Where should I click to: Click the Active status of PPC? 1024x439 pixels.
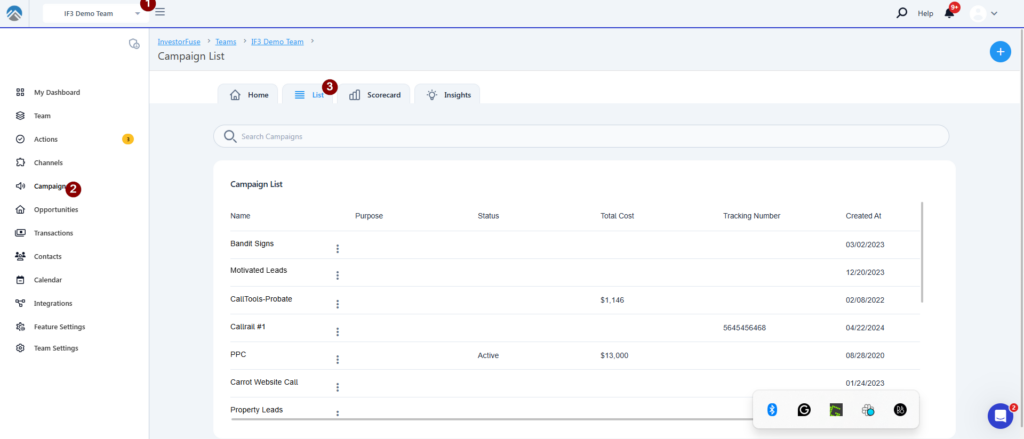tap(488, 355)
